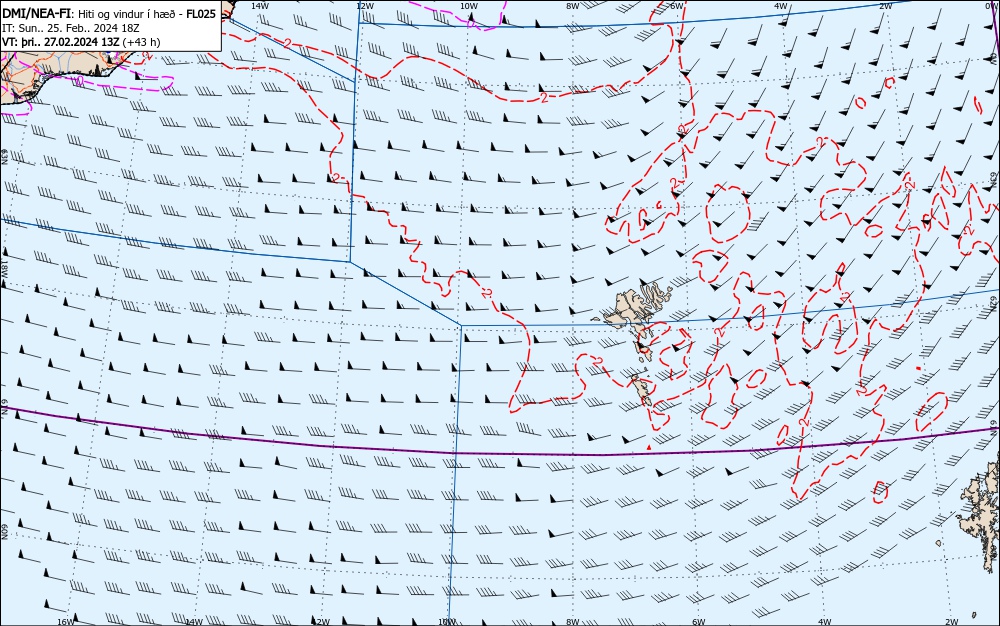The image size is (1000, 626).
Task: Click the 6W longitude label on bottom edge
Action: pyautogui.click(x=699, y=622)
